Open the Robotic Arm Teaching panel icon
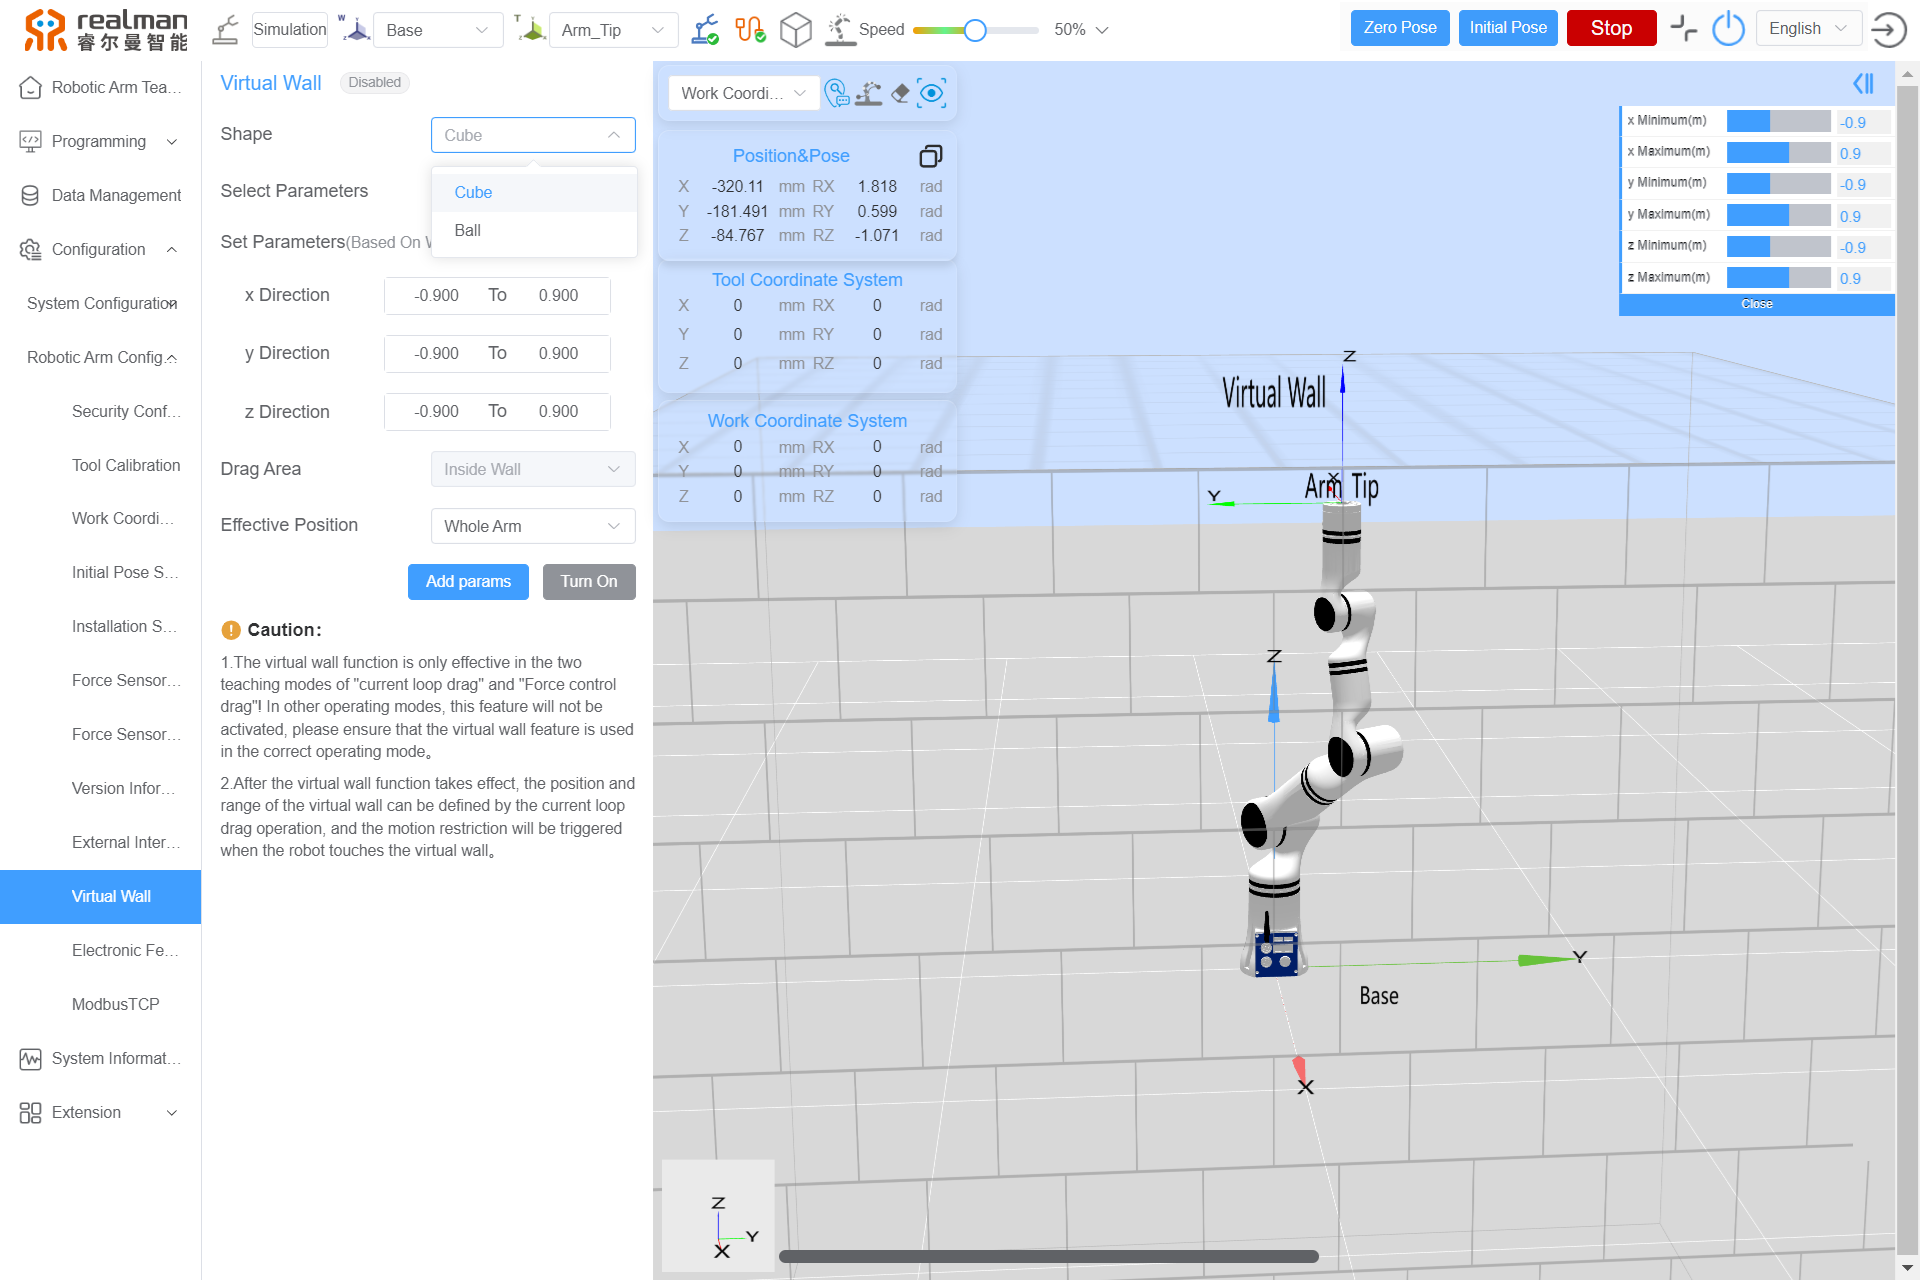This screenshot has width=1920, height=1280. (30, 87)
